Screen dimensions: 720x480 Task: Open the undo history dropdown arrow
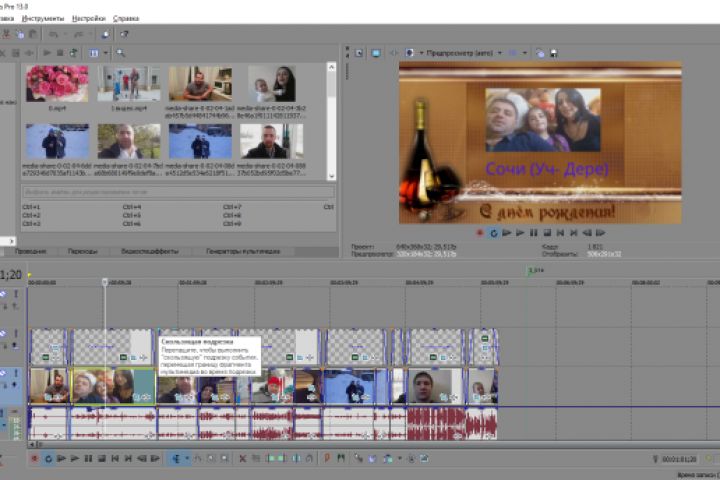(65, 34)
